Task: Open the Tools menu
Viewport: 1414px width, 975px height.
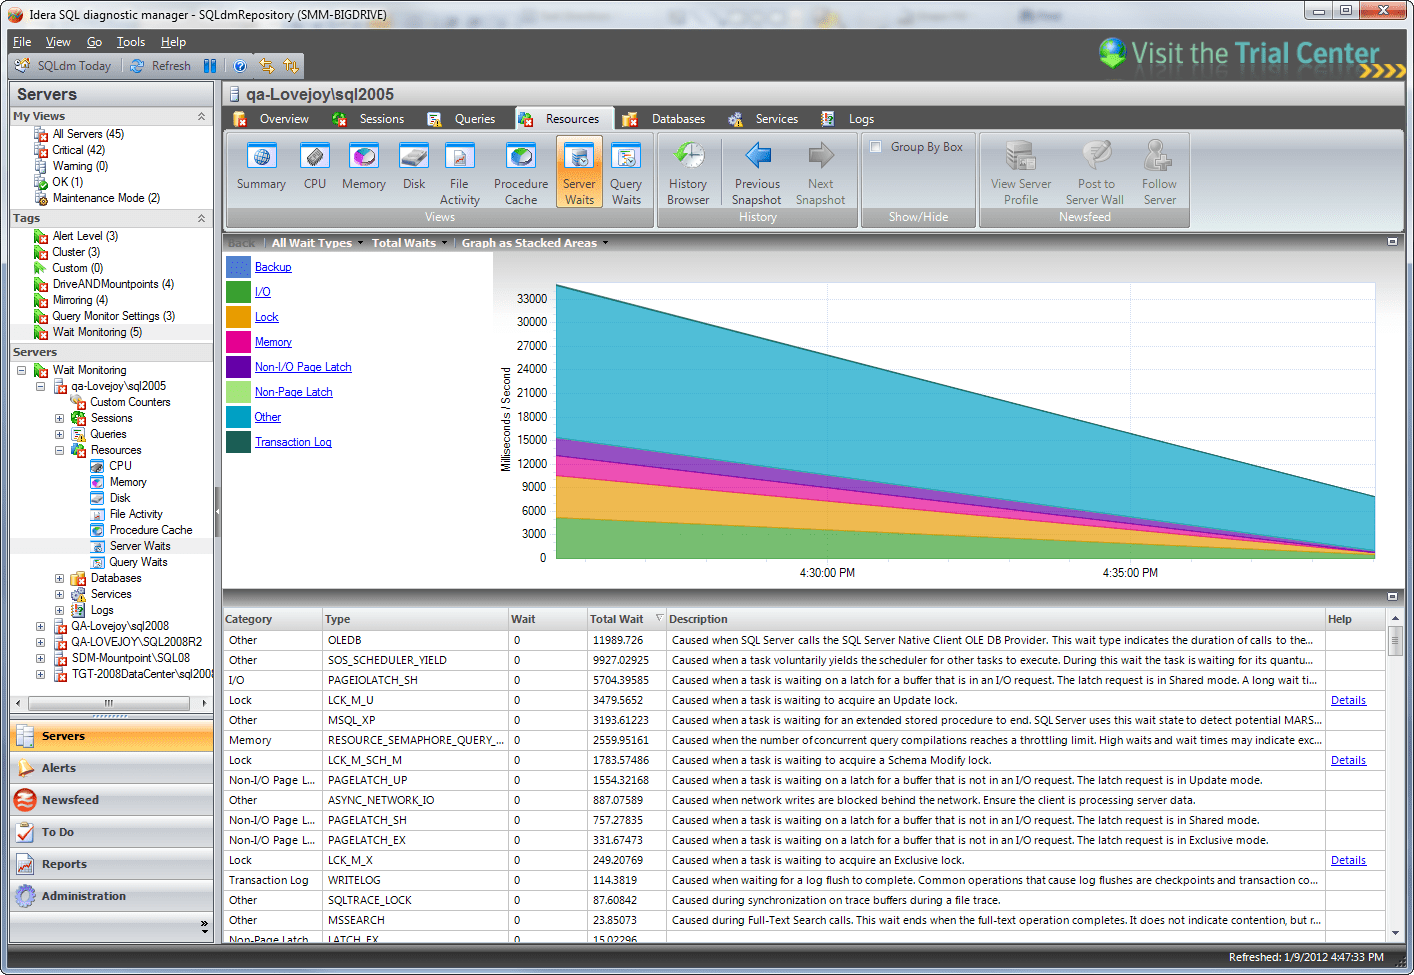Action: [131, 42]
